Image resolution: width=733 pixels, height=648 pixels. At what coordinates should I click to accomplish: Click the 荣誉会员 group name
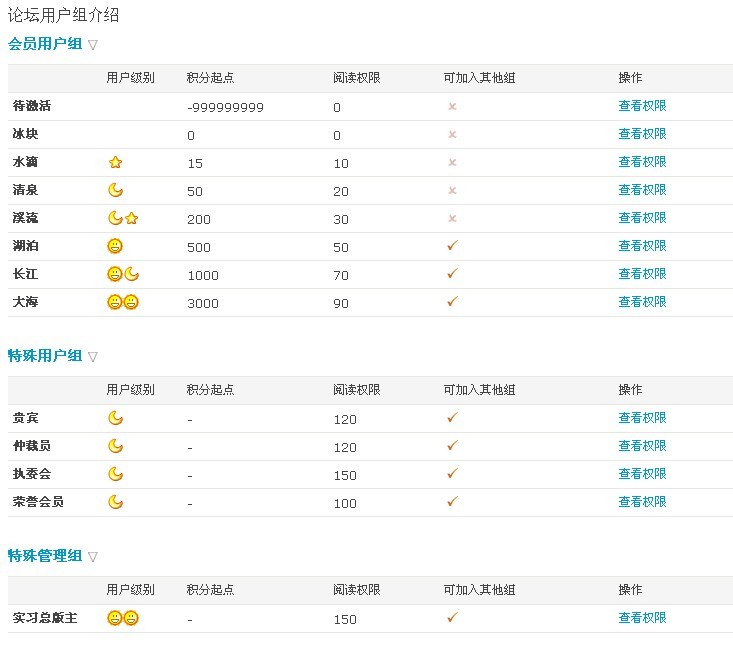[x=38, y=502]
